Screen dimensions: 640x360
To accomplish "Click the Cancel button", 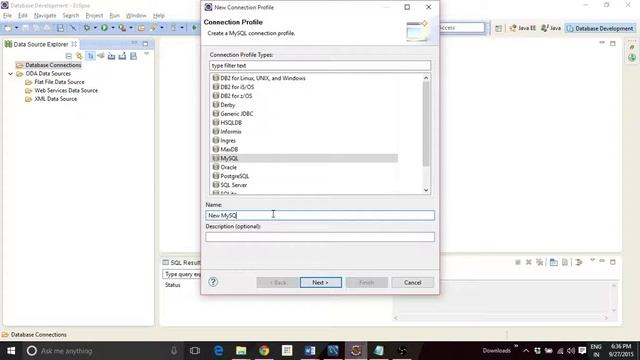I will (412, 282).
